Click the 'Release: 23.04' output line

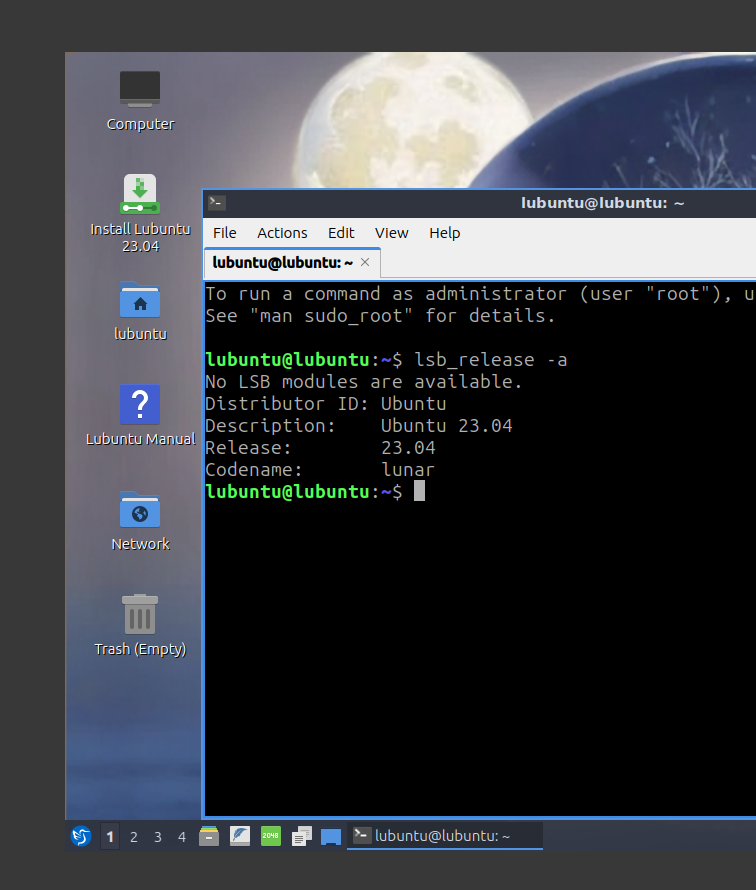320,448
